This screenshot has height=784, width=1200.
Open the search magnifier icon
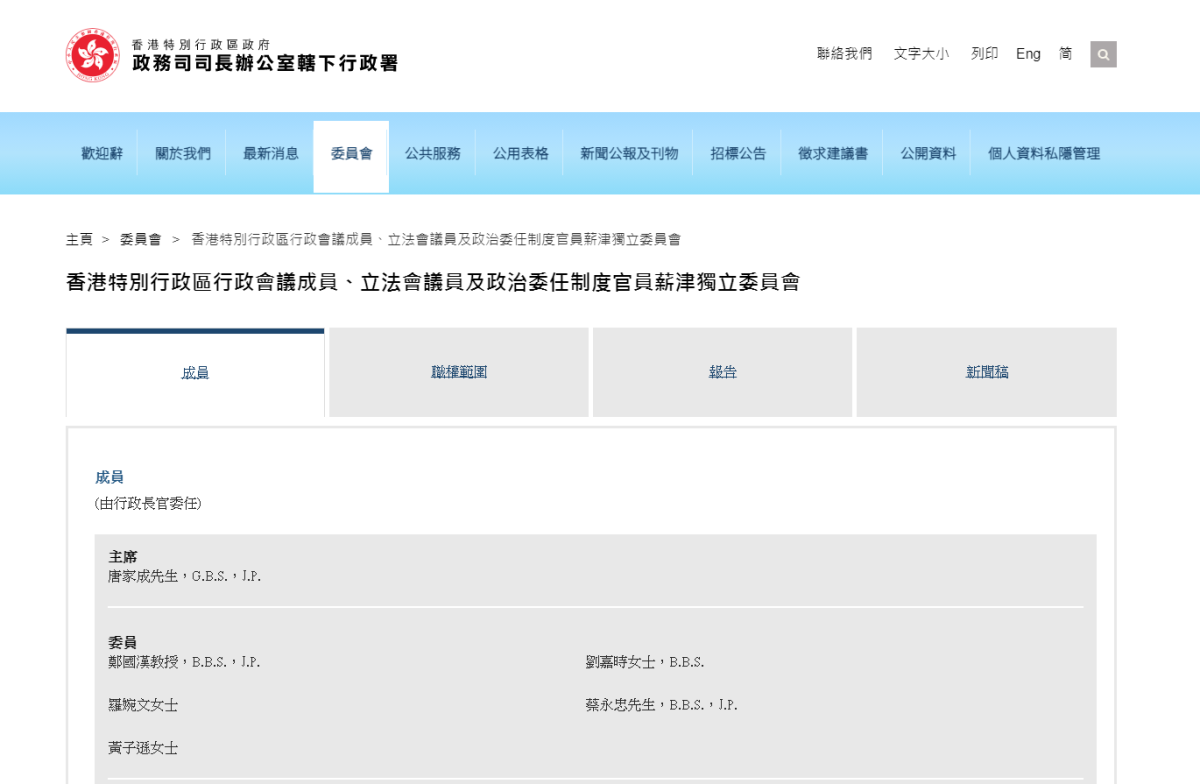coord(1103,54)
